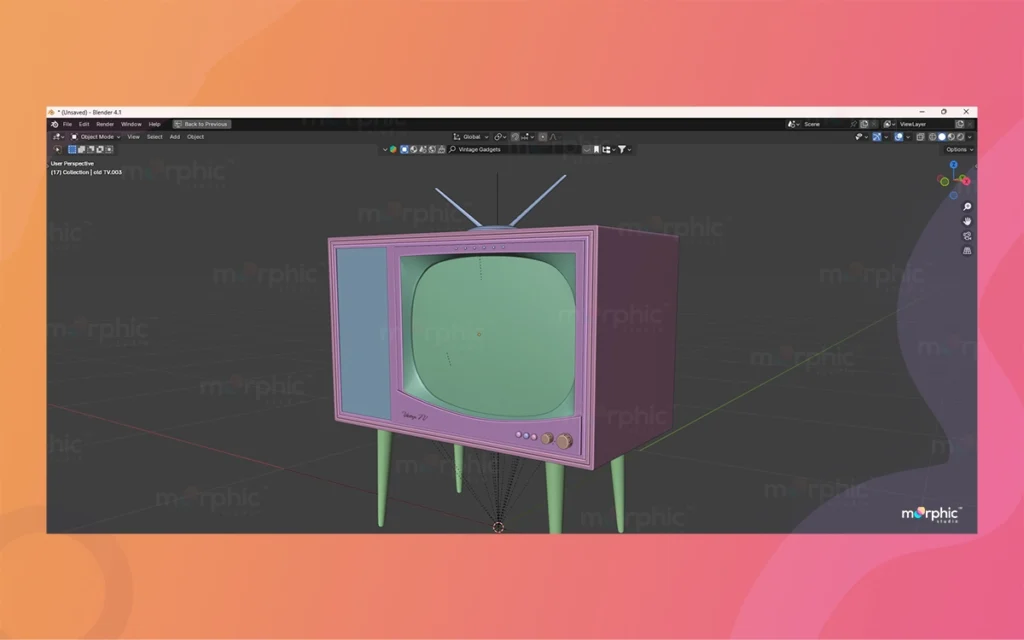Open the shading options dropdown arrow
This screenshot has height=640, width=1024.
970,137
